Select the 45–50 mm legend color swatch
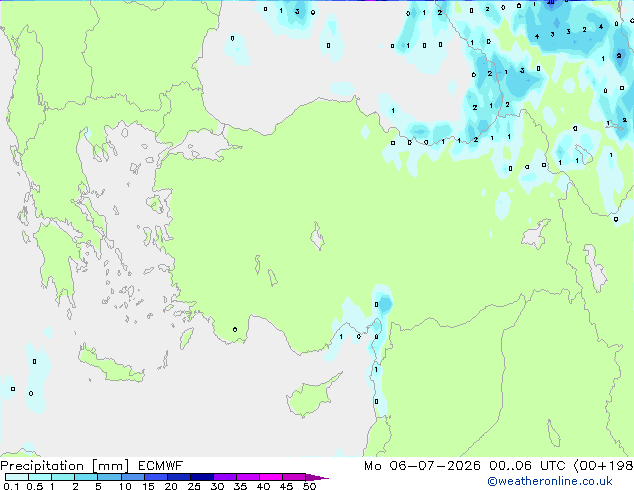Viewport: 634px width, 490px height. pos(294,477)
